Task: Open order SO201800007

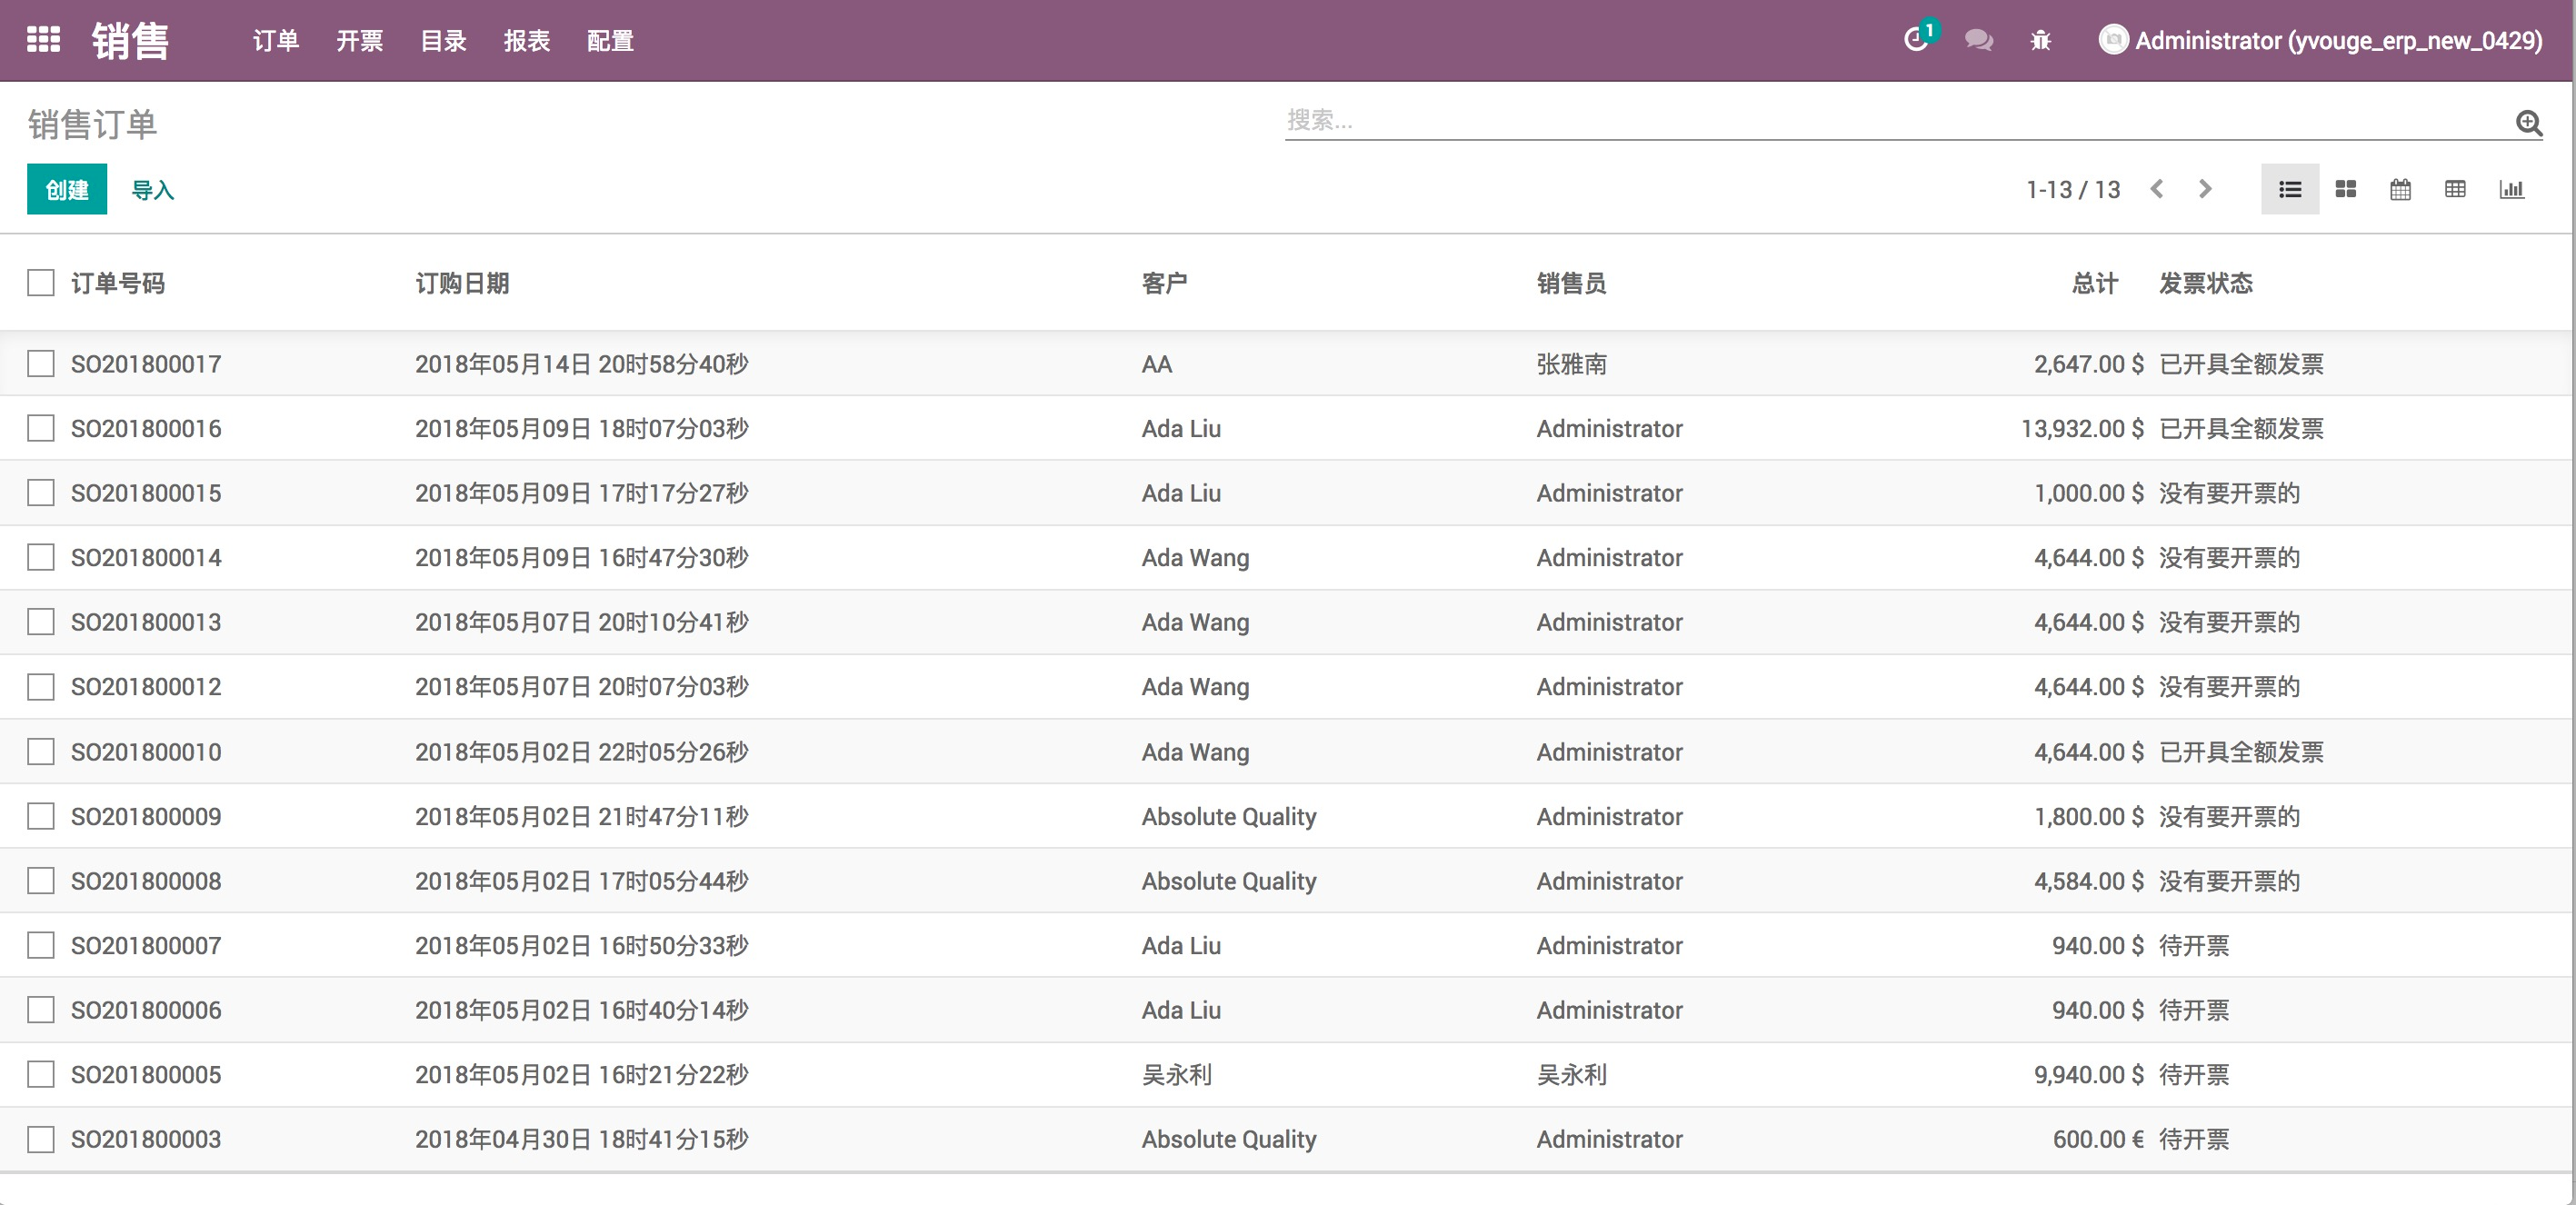Action: (x=146, y=945)
